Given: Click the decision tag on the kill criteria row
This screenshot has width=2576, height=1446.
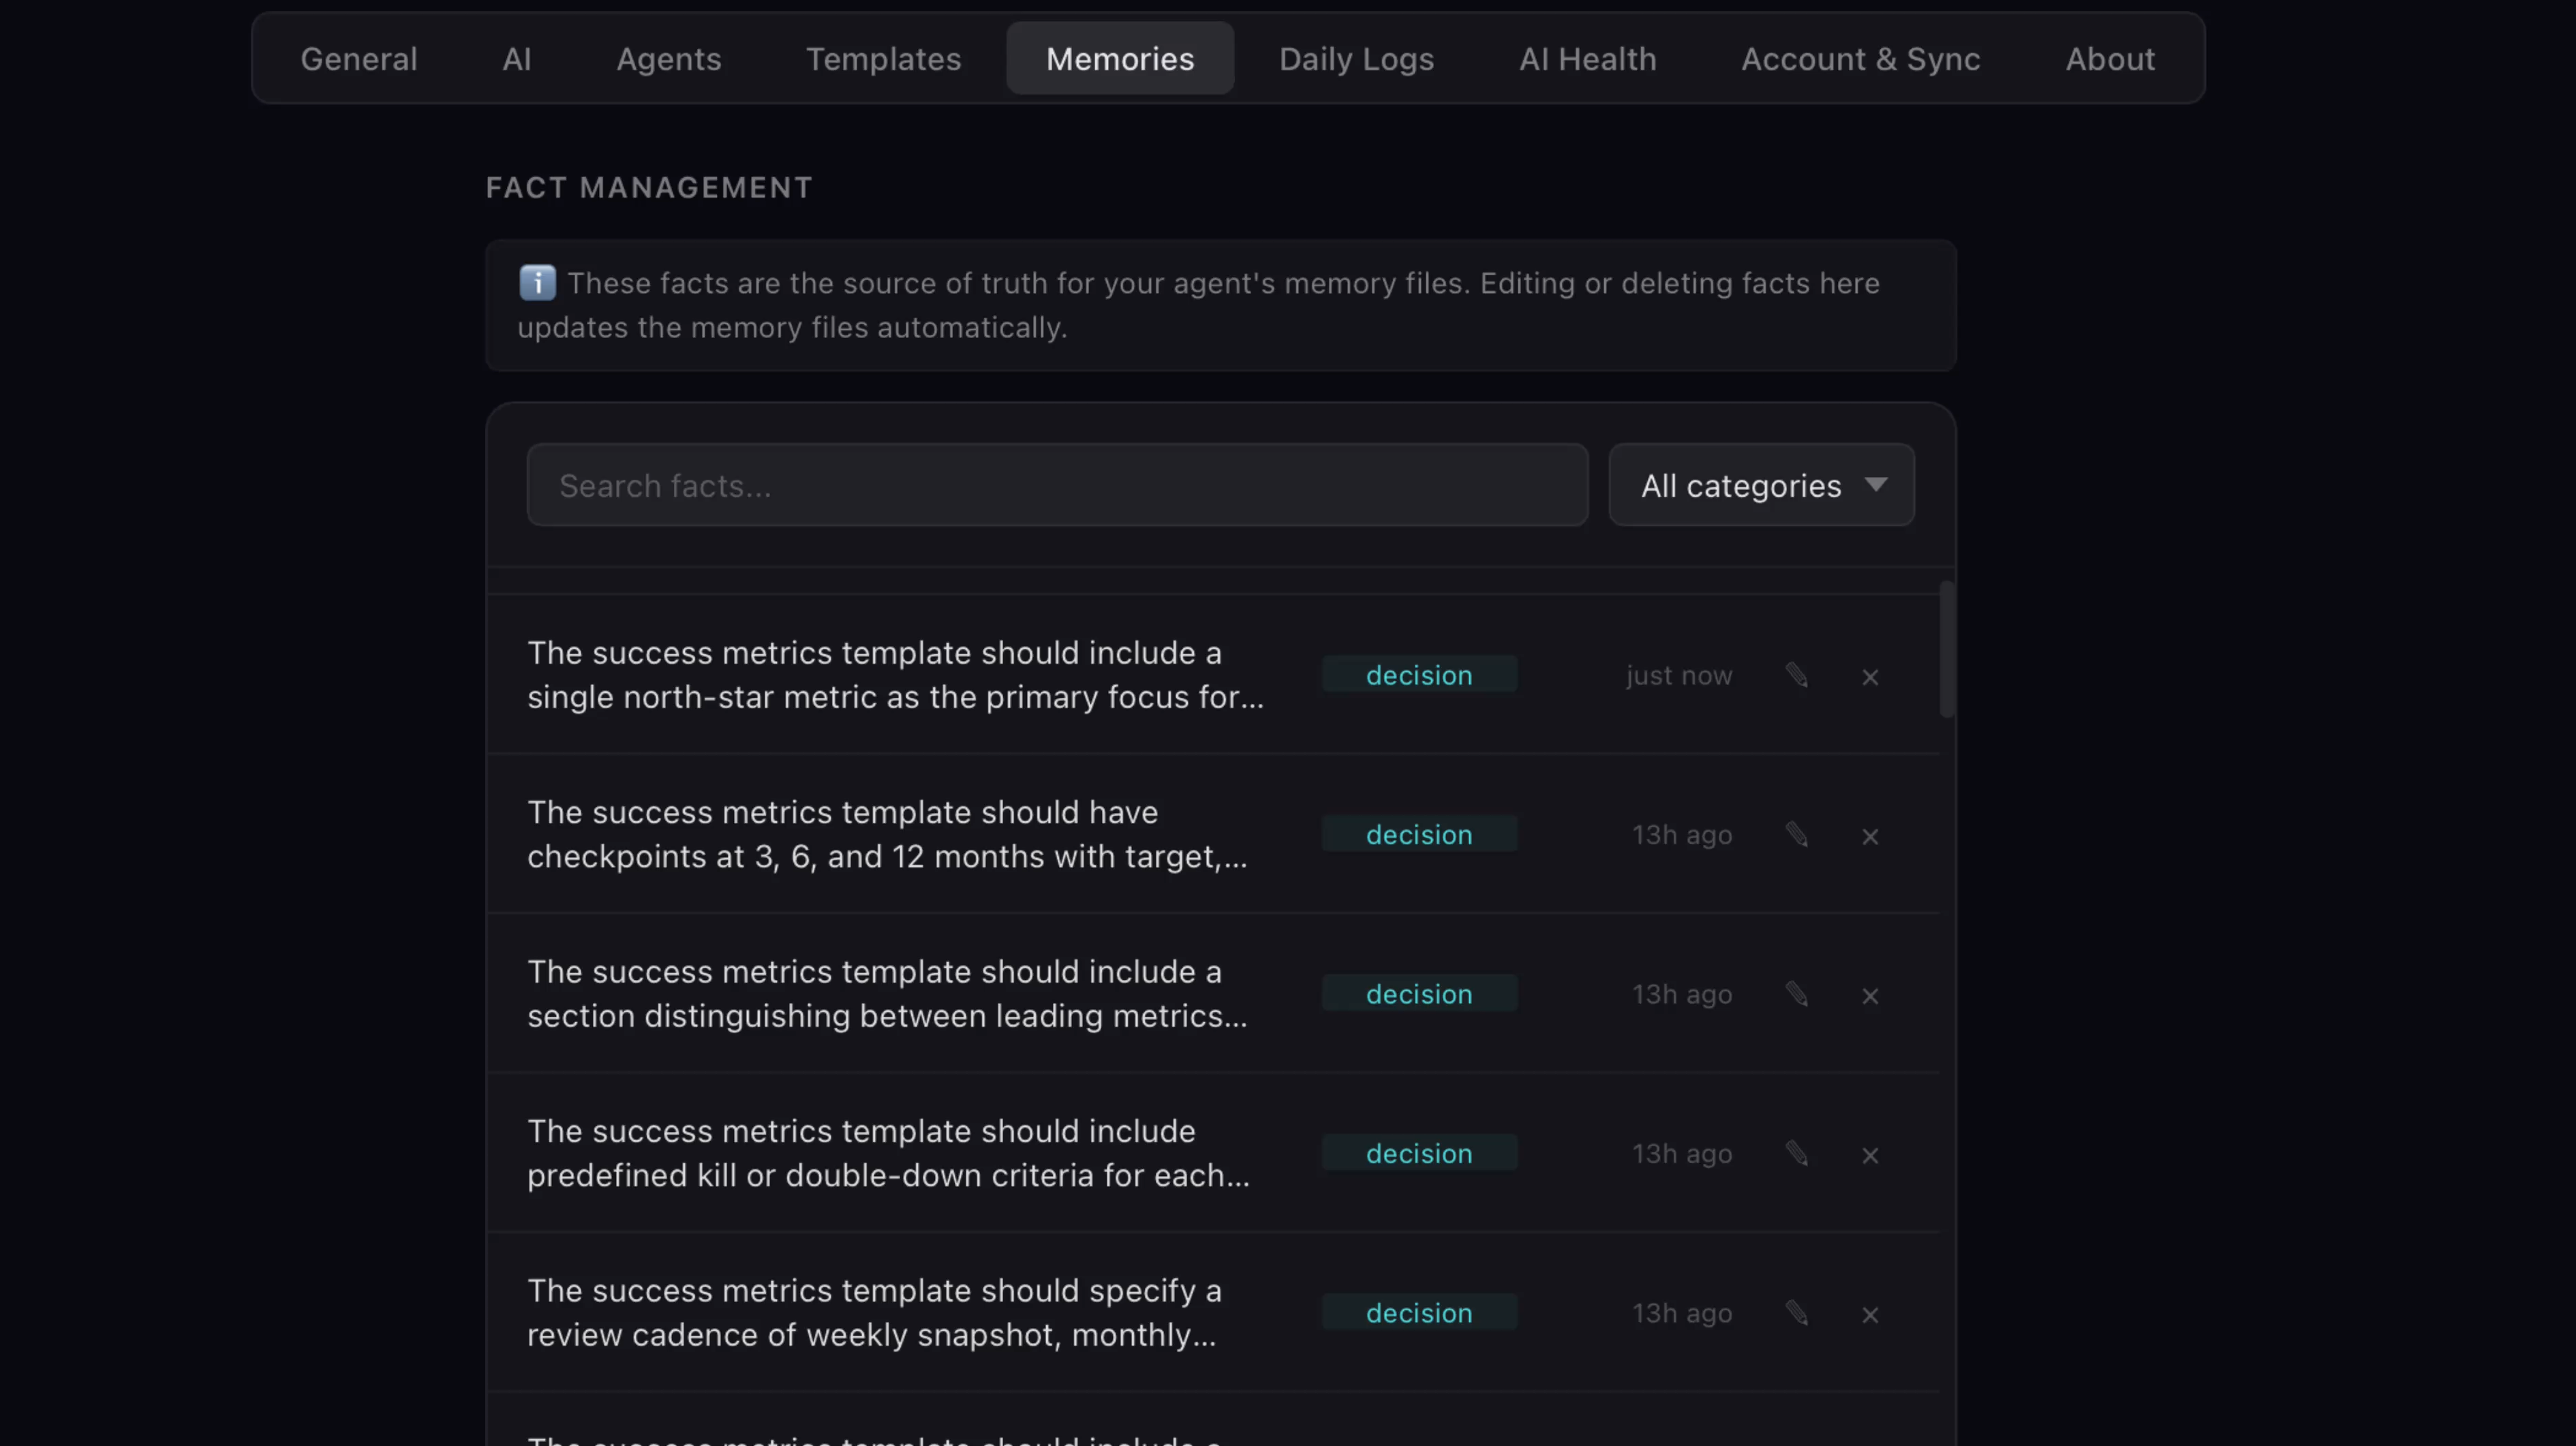Looking at the screenshot, I should pyautogui.click(x=1419, y=1153).
